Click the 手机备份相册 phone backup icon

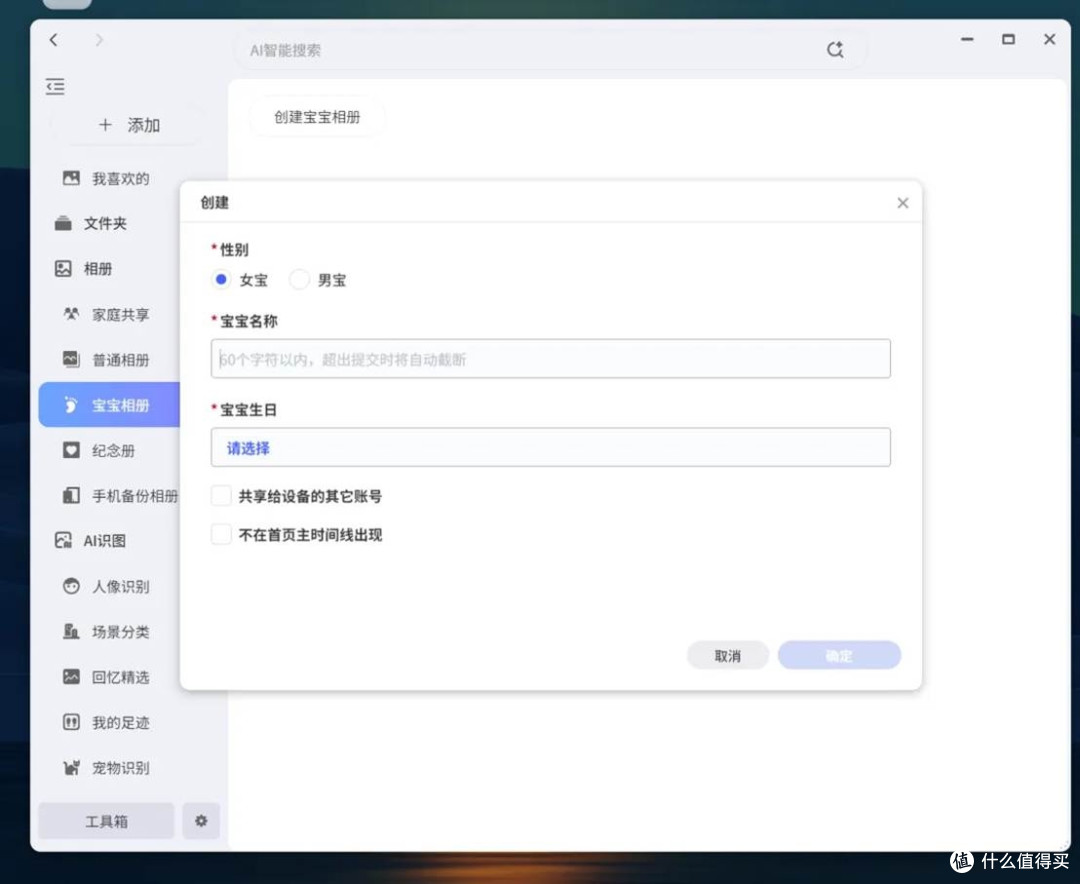pos(71,495)
